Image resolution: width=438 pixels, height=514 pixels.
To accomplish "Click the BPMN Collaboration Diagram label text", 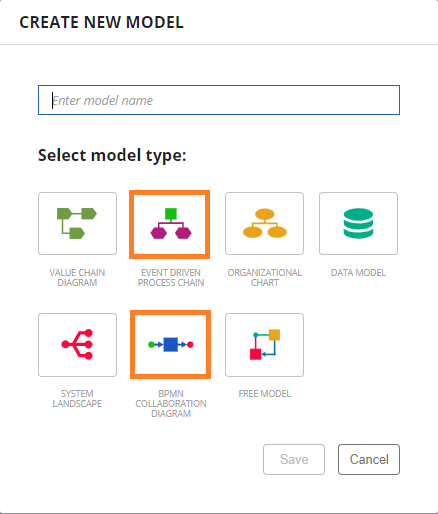I will pyautogui.click(x=171, y=404).
